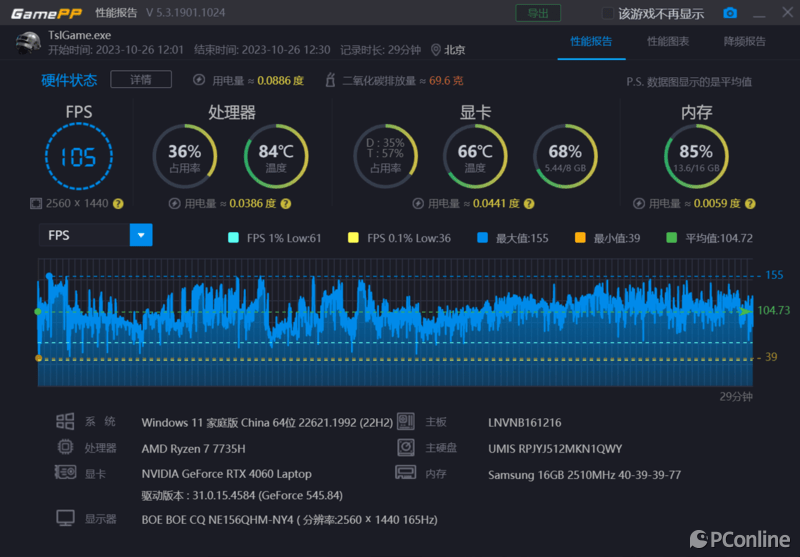
Task: Click the processor 36% usage gauge
Action: pyautogui.click(x=185, y=156)
